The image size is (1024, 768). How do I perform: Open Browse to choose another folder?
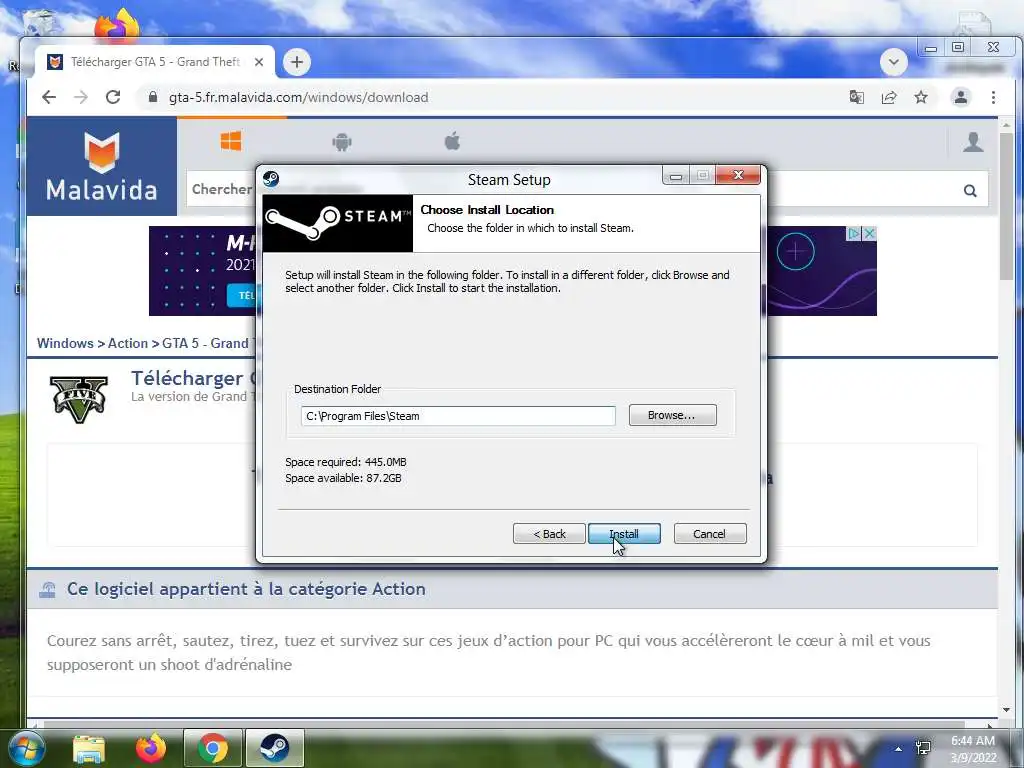(x=672, y=415)
